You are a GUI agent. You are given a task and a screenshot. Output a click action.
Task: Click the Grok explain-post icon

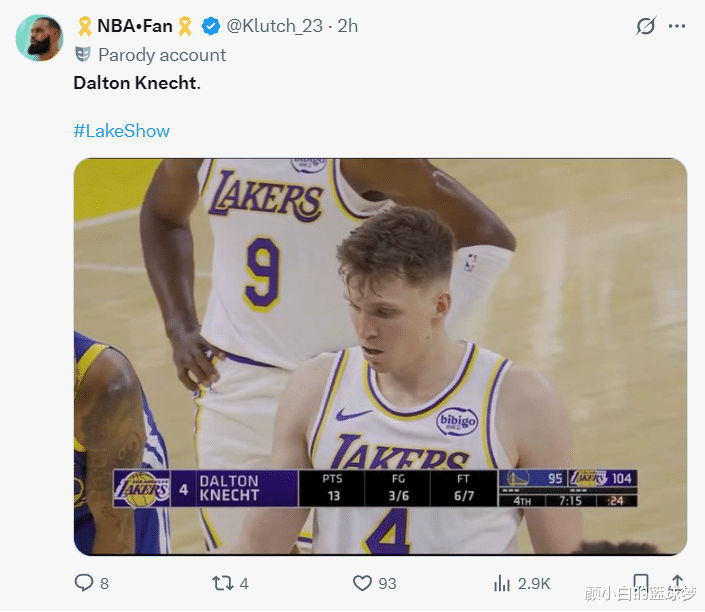646,26
